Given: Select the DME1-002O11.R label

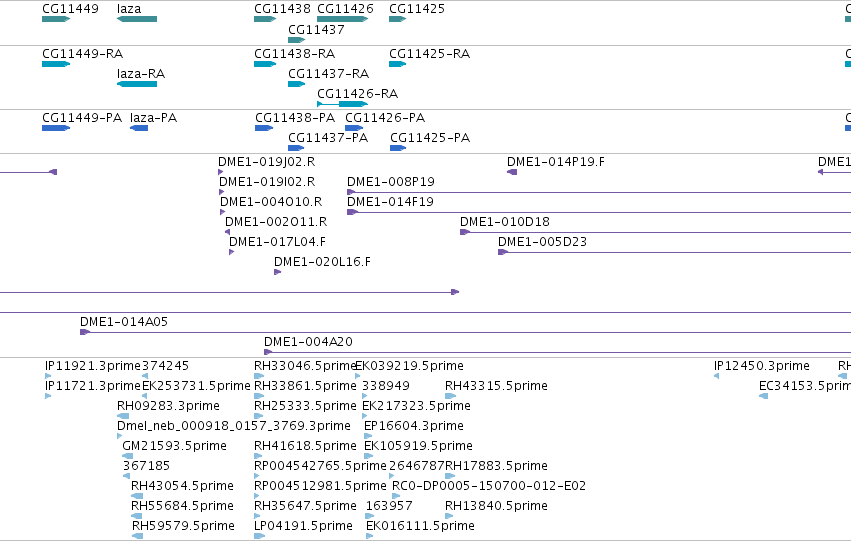Looking at the screenshot, I should pyautogui.click(x=276, y=222).
